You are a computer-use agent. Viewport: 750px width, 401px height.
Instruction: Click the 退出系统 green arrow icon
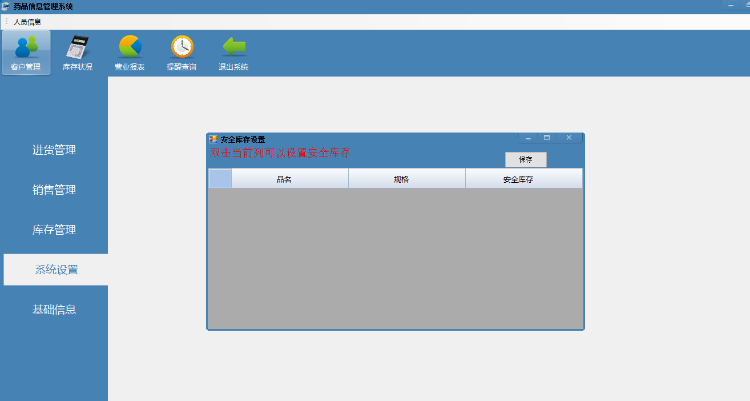point(233,53)
